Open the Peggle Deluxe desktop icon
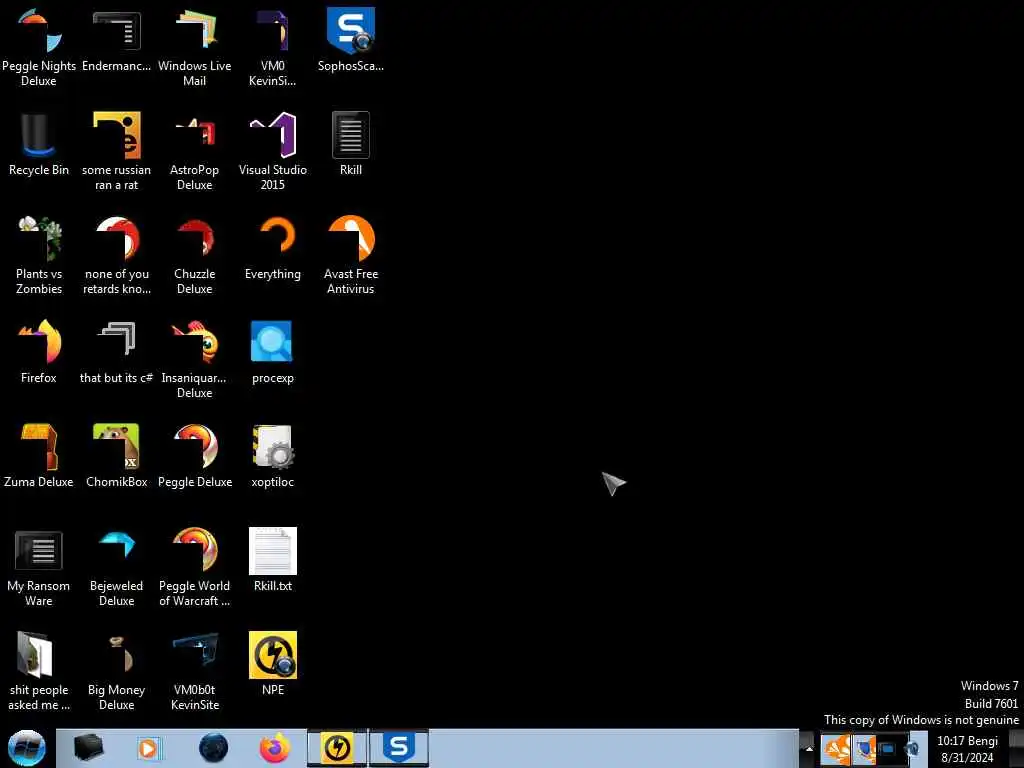The width and height of the screenshot is (1024, 768). pyautogui.click(x=195, y=456)
